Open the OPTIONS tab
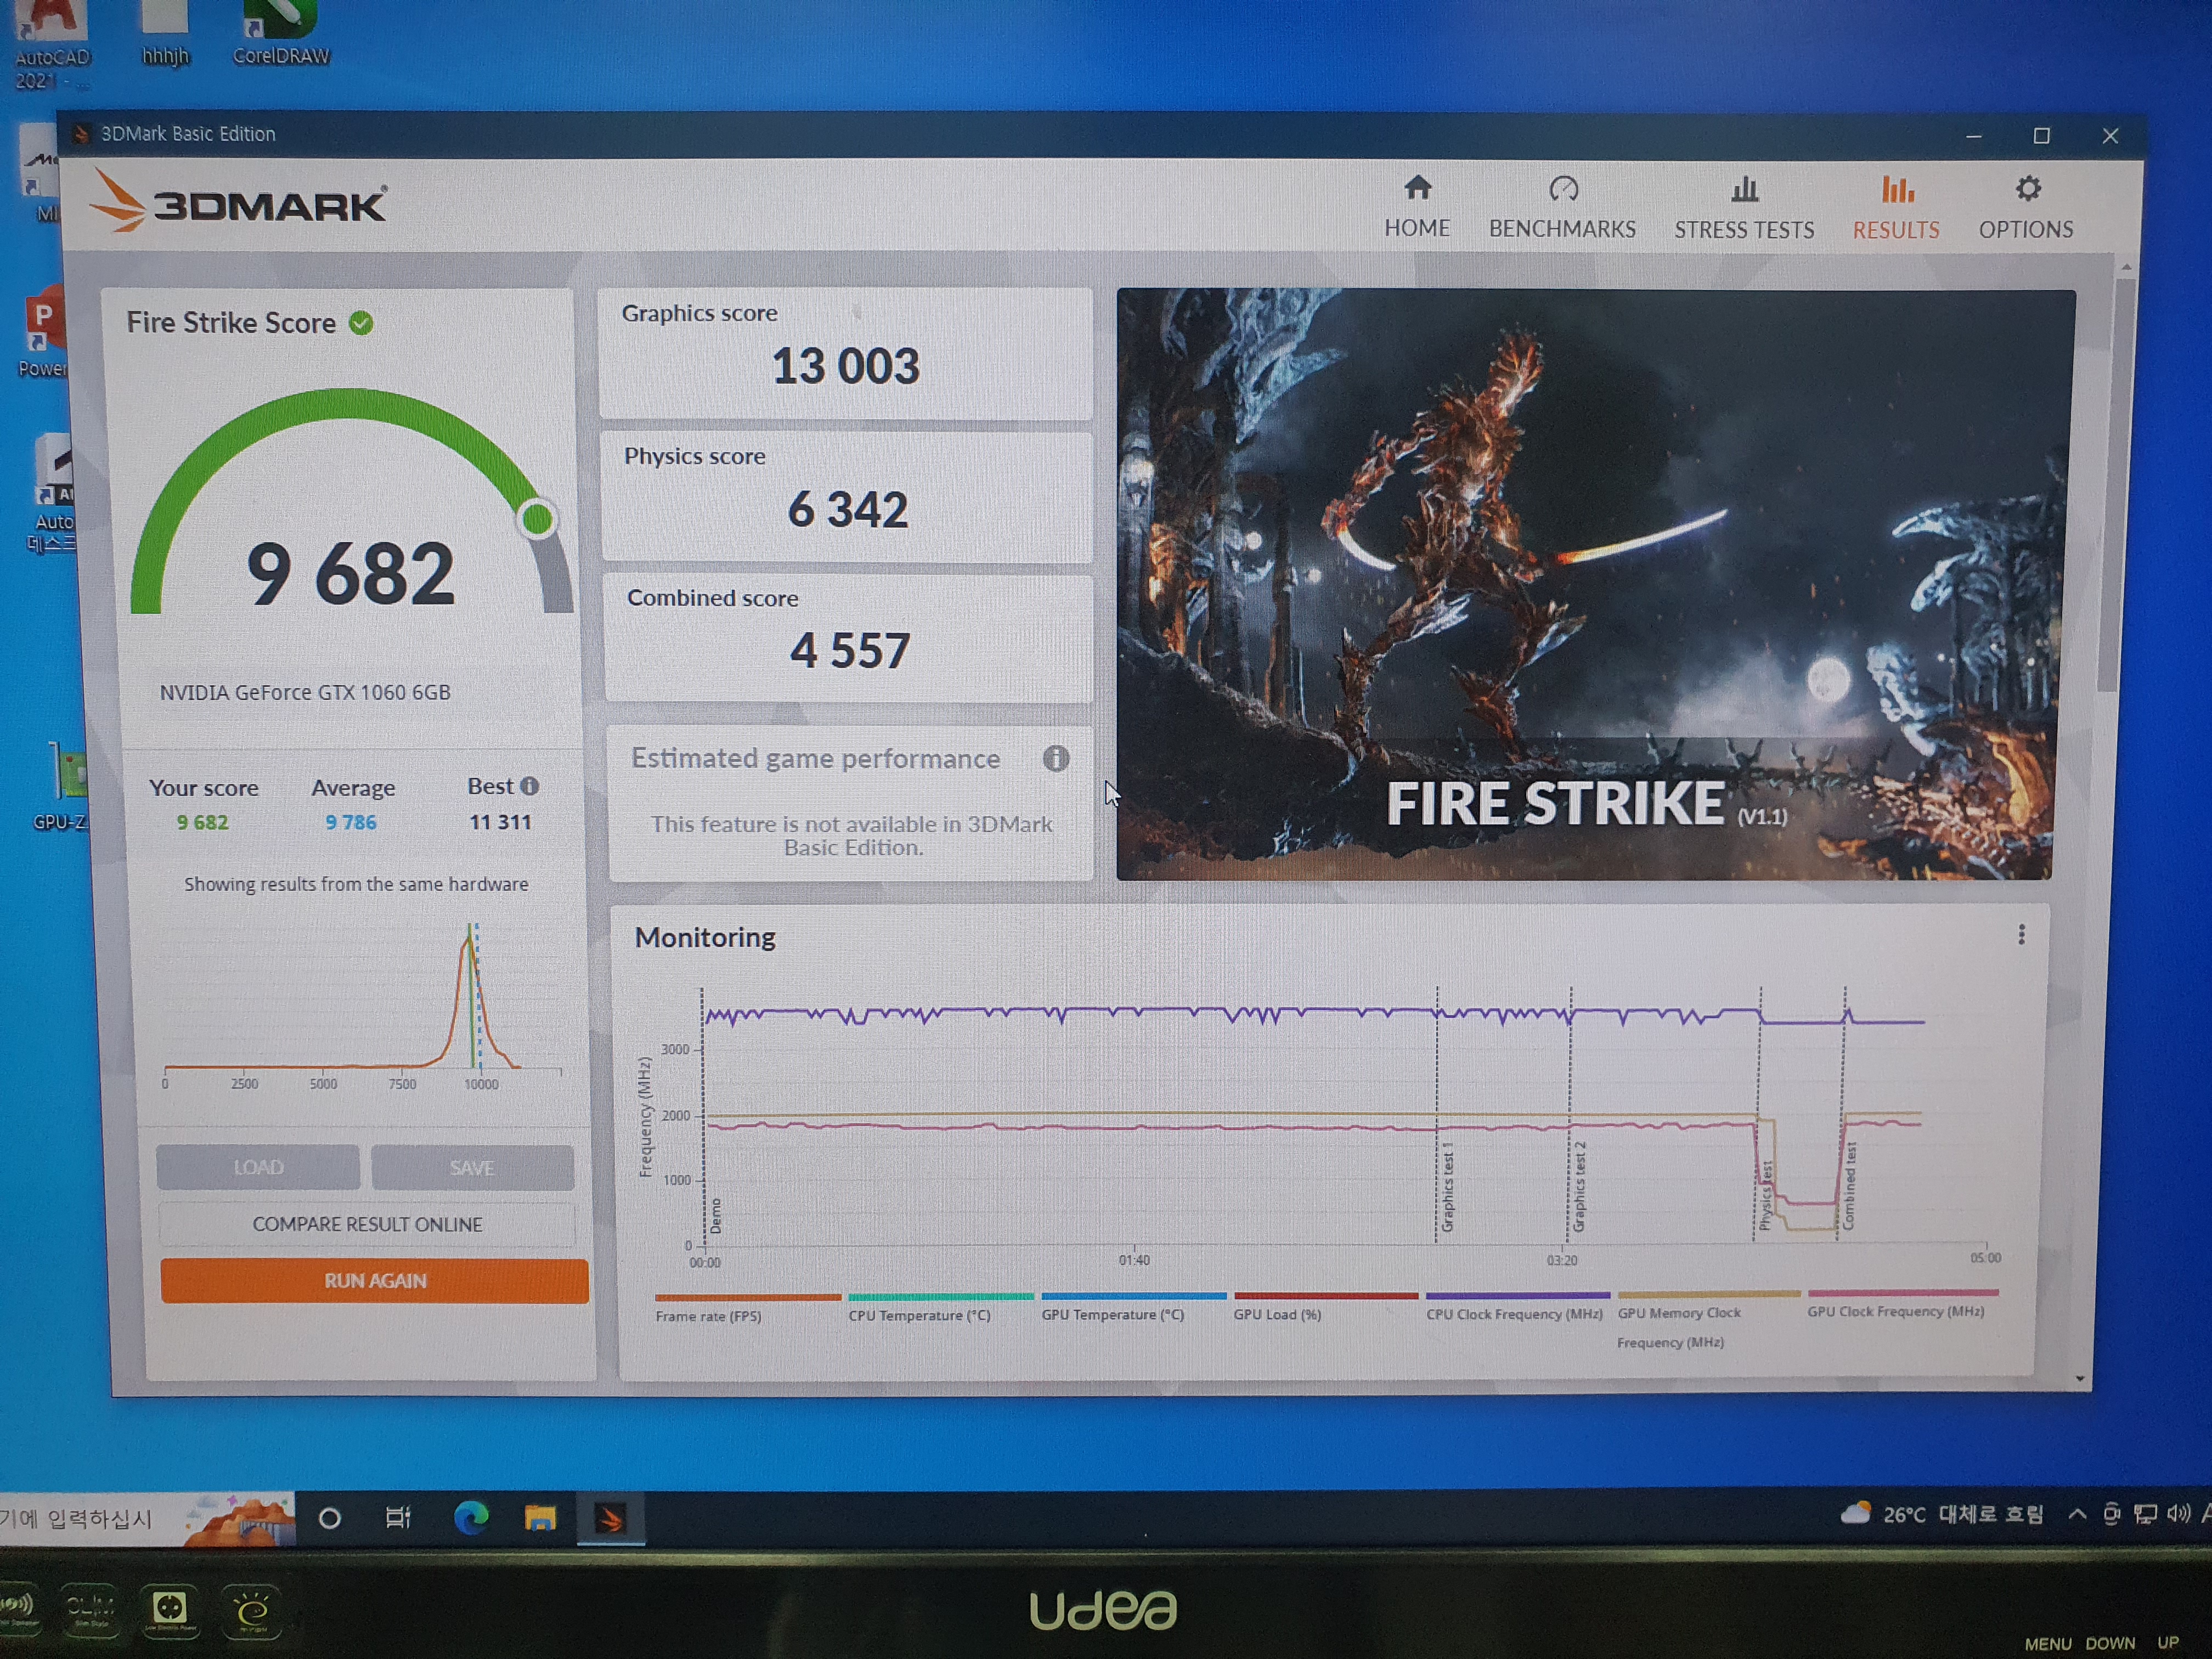 tap(2026, 209)
